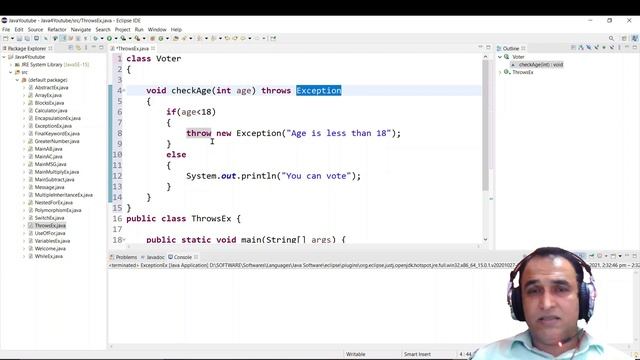Image resolution: width=640 pixels, height=360 pixels.
Task: Click the editor horizontal scrollbar
Action: pos(304,246)
